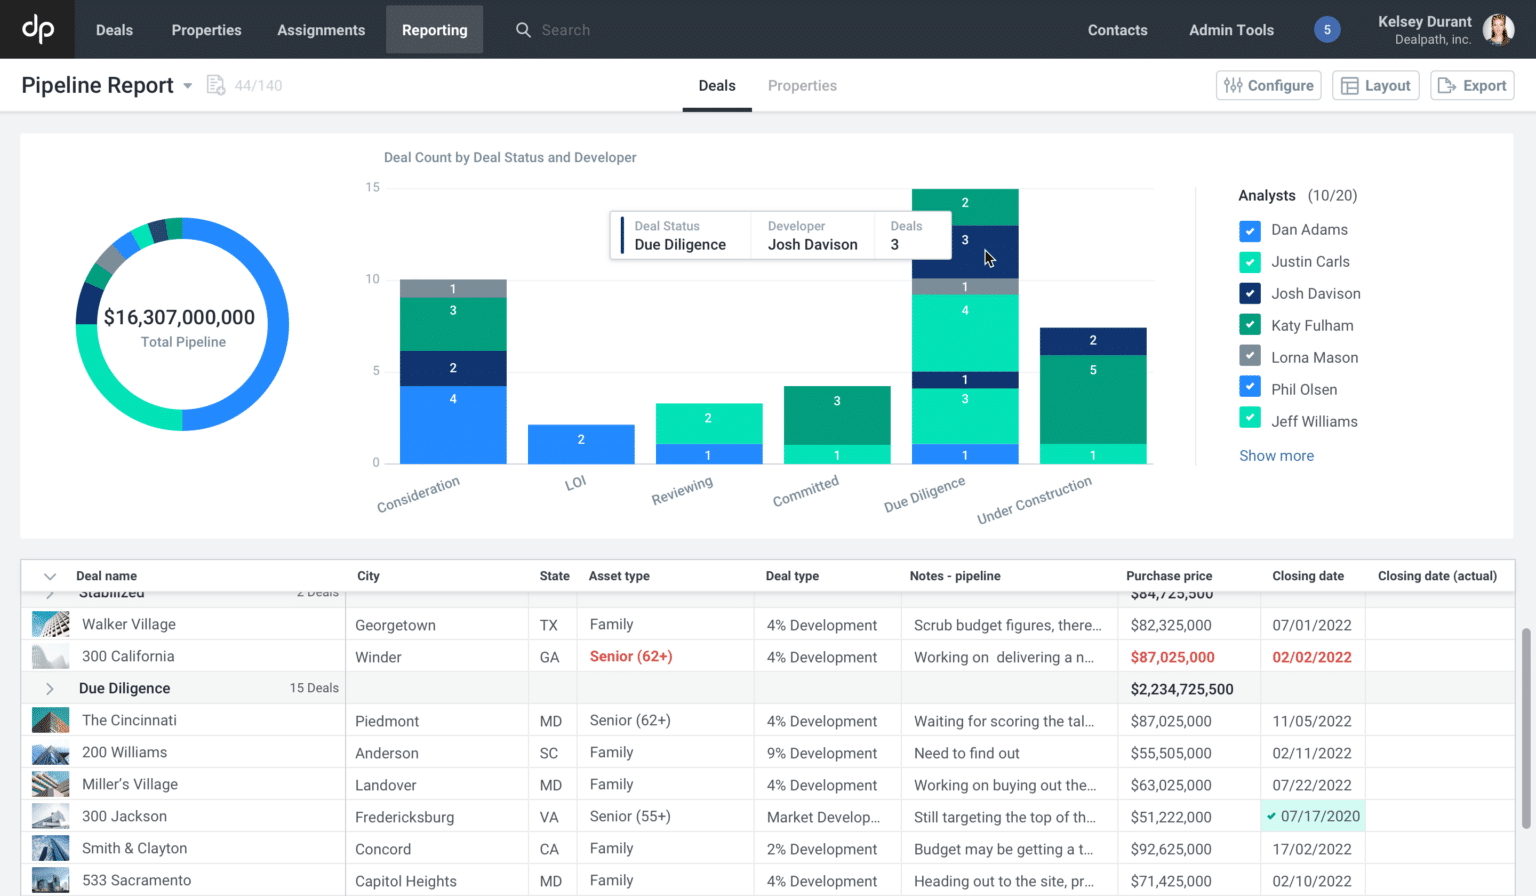
Task: Click the Layout table icon
Action: point(1349,86)
